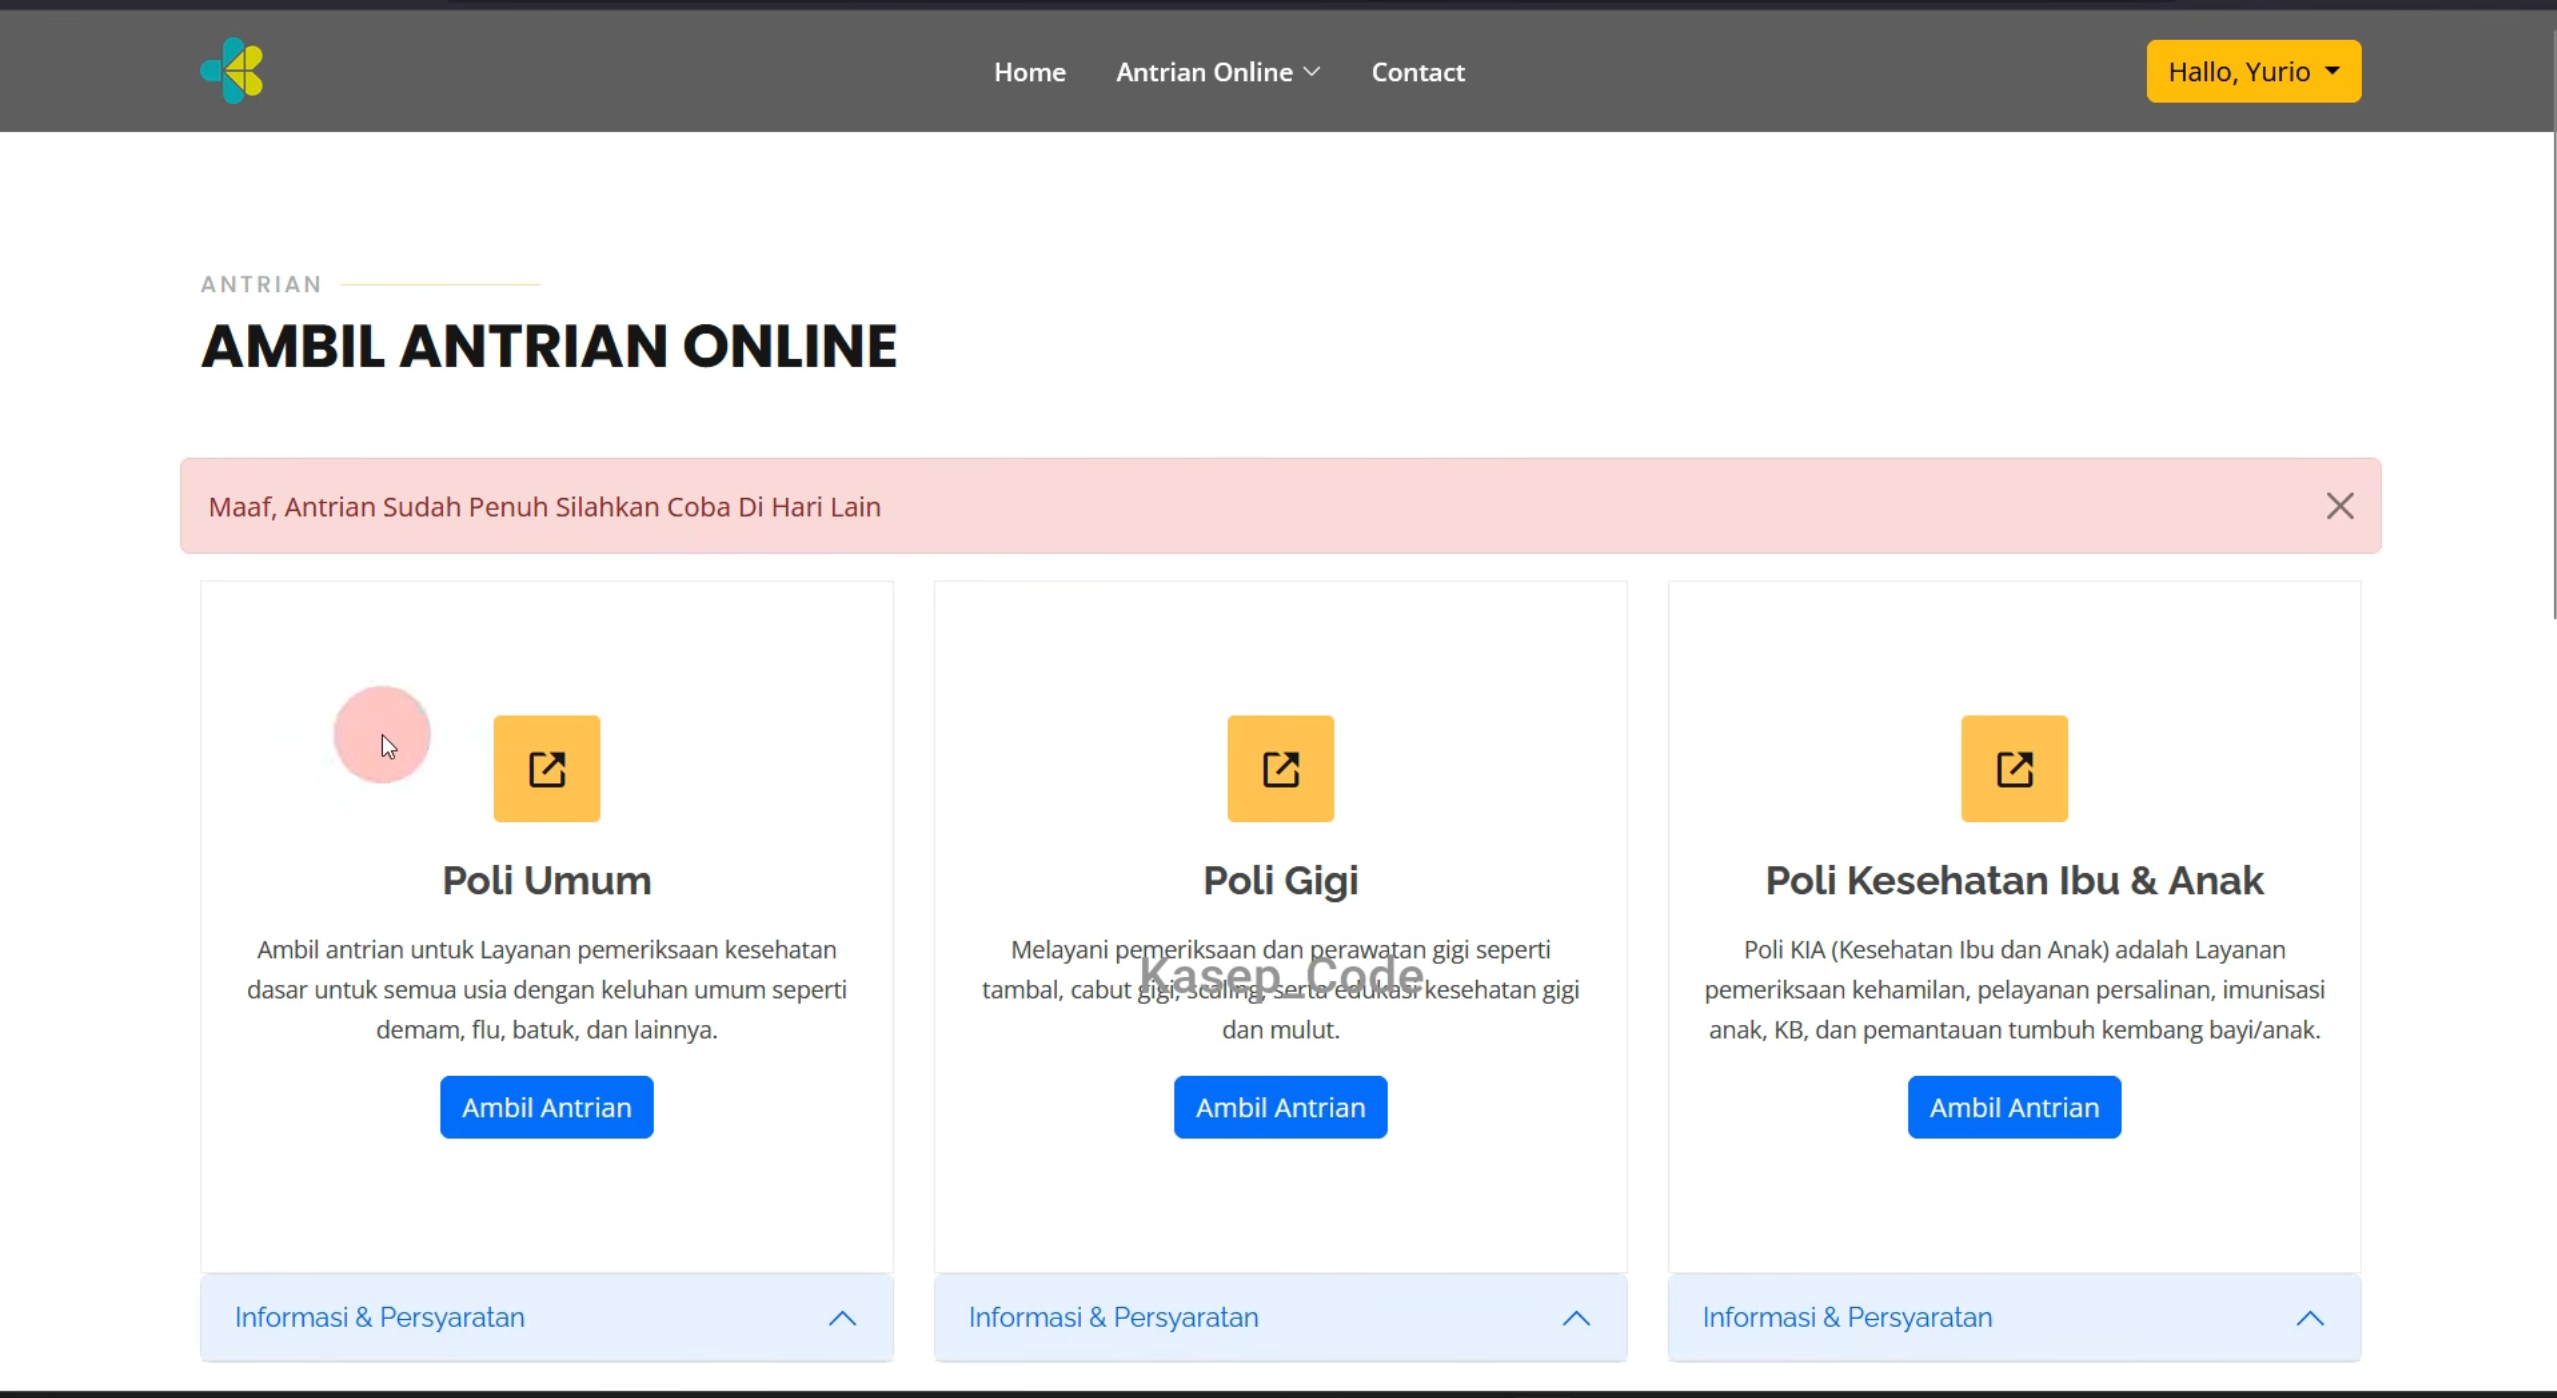This screenshot has width=2557, height=1398.
Task: Collapse Informasi & Persyaratan under Poli Kesehatan Ibu & Anak
Action: [x=2014, y=1317]
